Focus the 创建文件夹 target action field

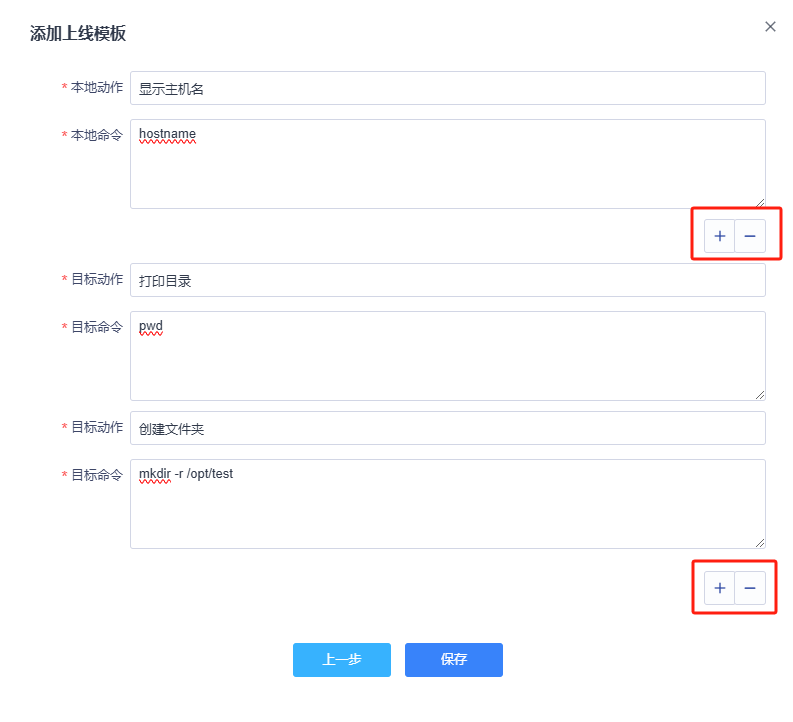click(x=447, y=428)
